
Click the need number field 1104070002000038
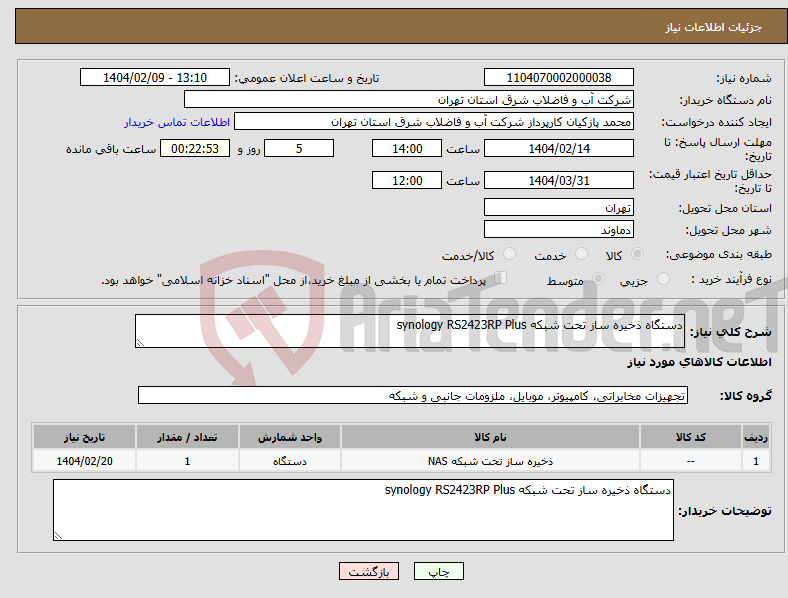pyautogui.click(x=559, y=77)
